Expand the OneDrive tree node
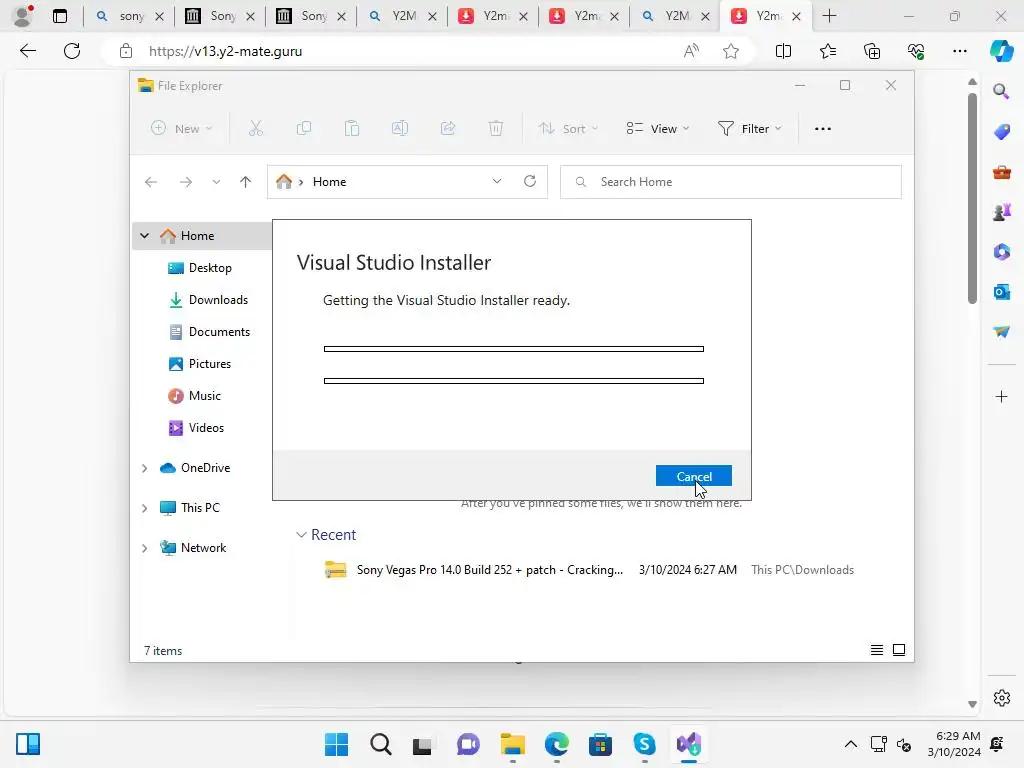The image size is (1024, 768). [x=144, y=468]
